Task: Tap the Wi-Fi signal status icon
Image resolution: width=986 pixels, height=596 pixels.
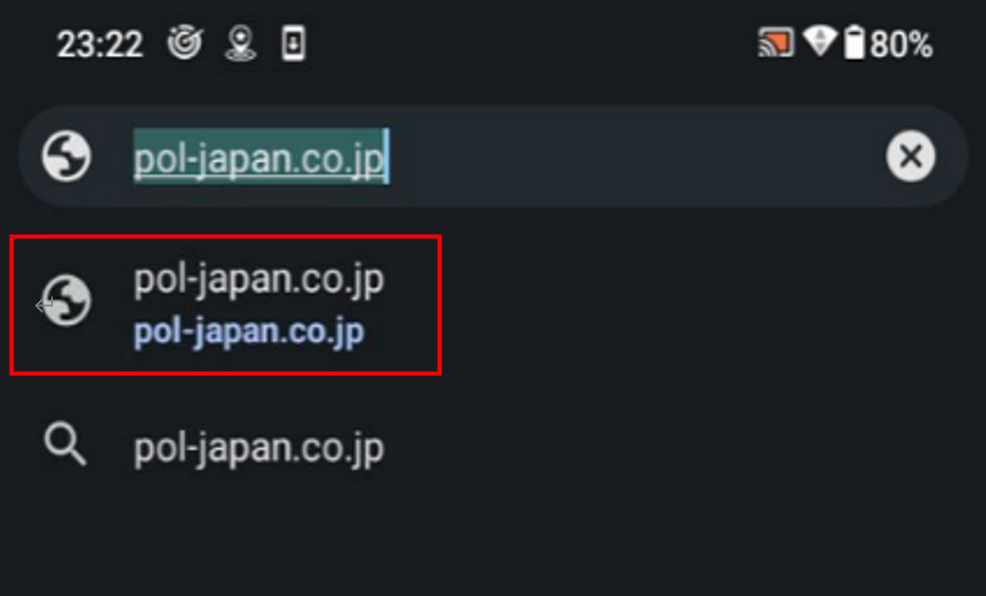Action: pos(819,41)
